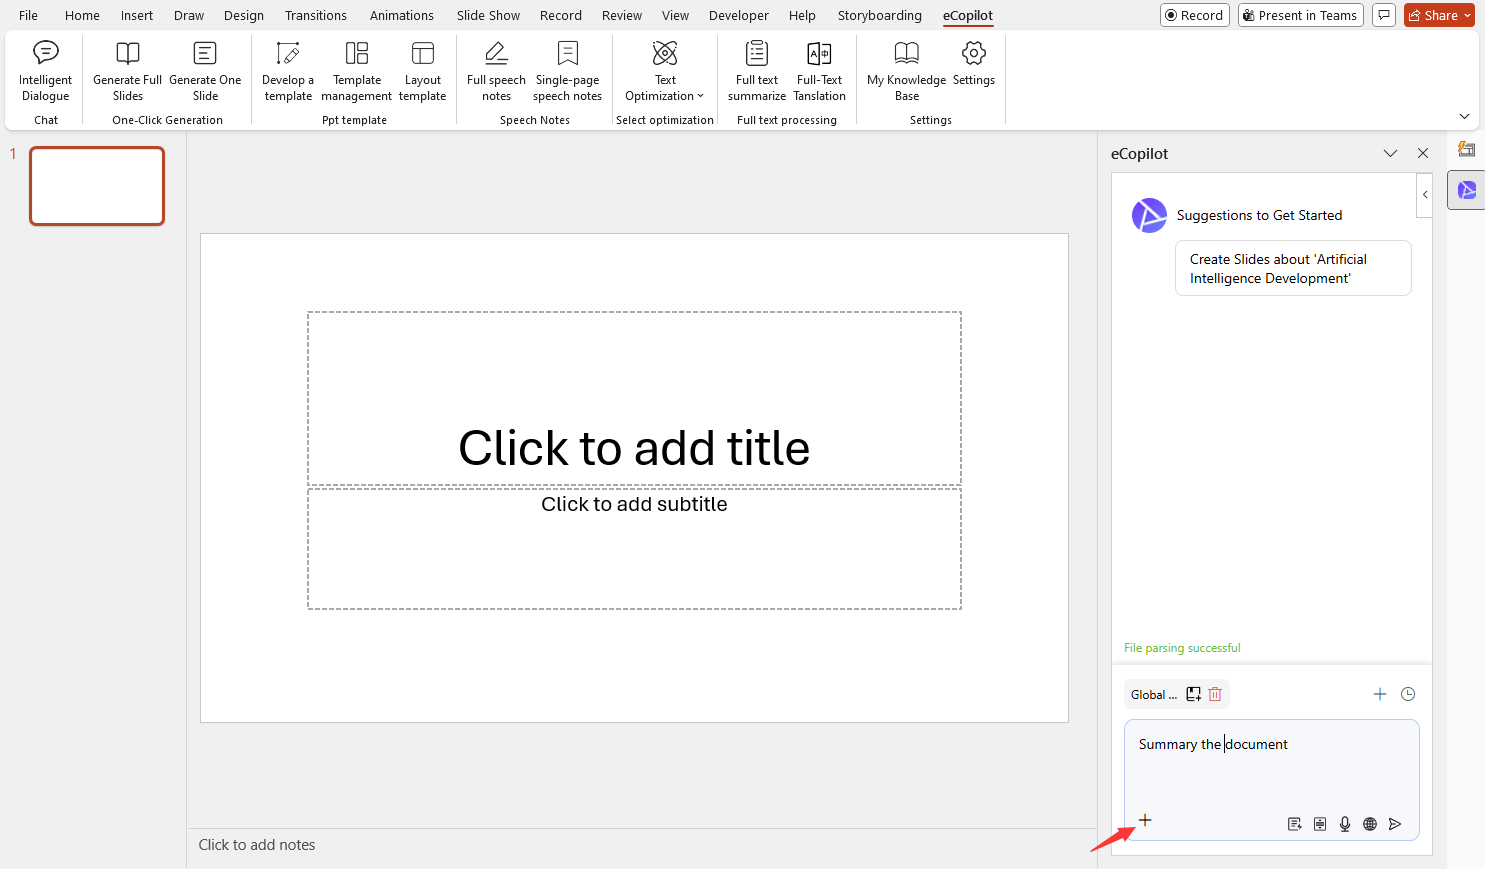Open My Knowledge Base

[x=906, y=71]
